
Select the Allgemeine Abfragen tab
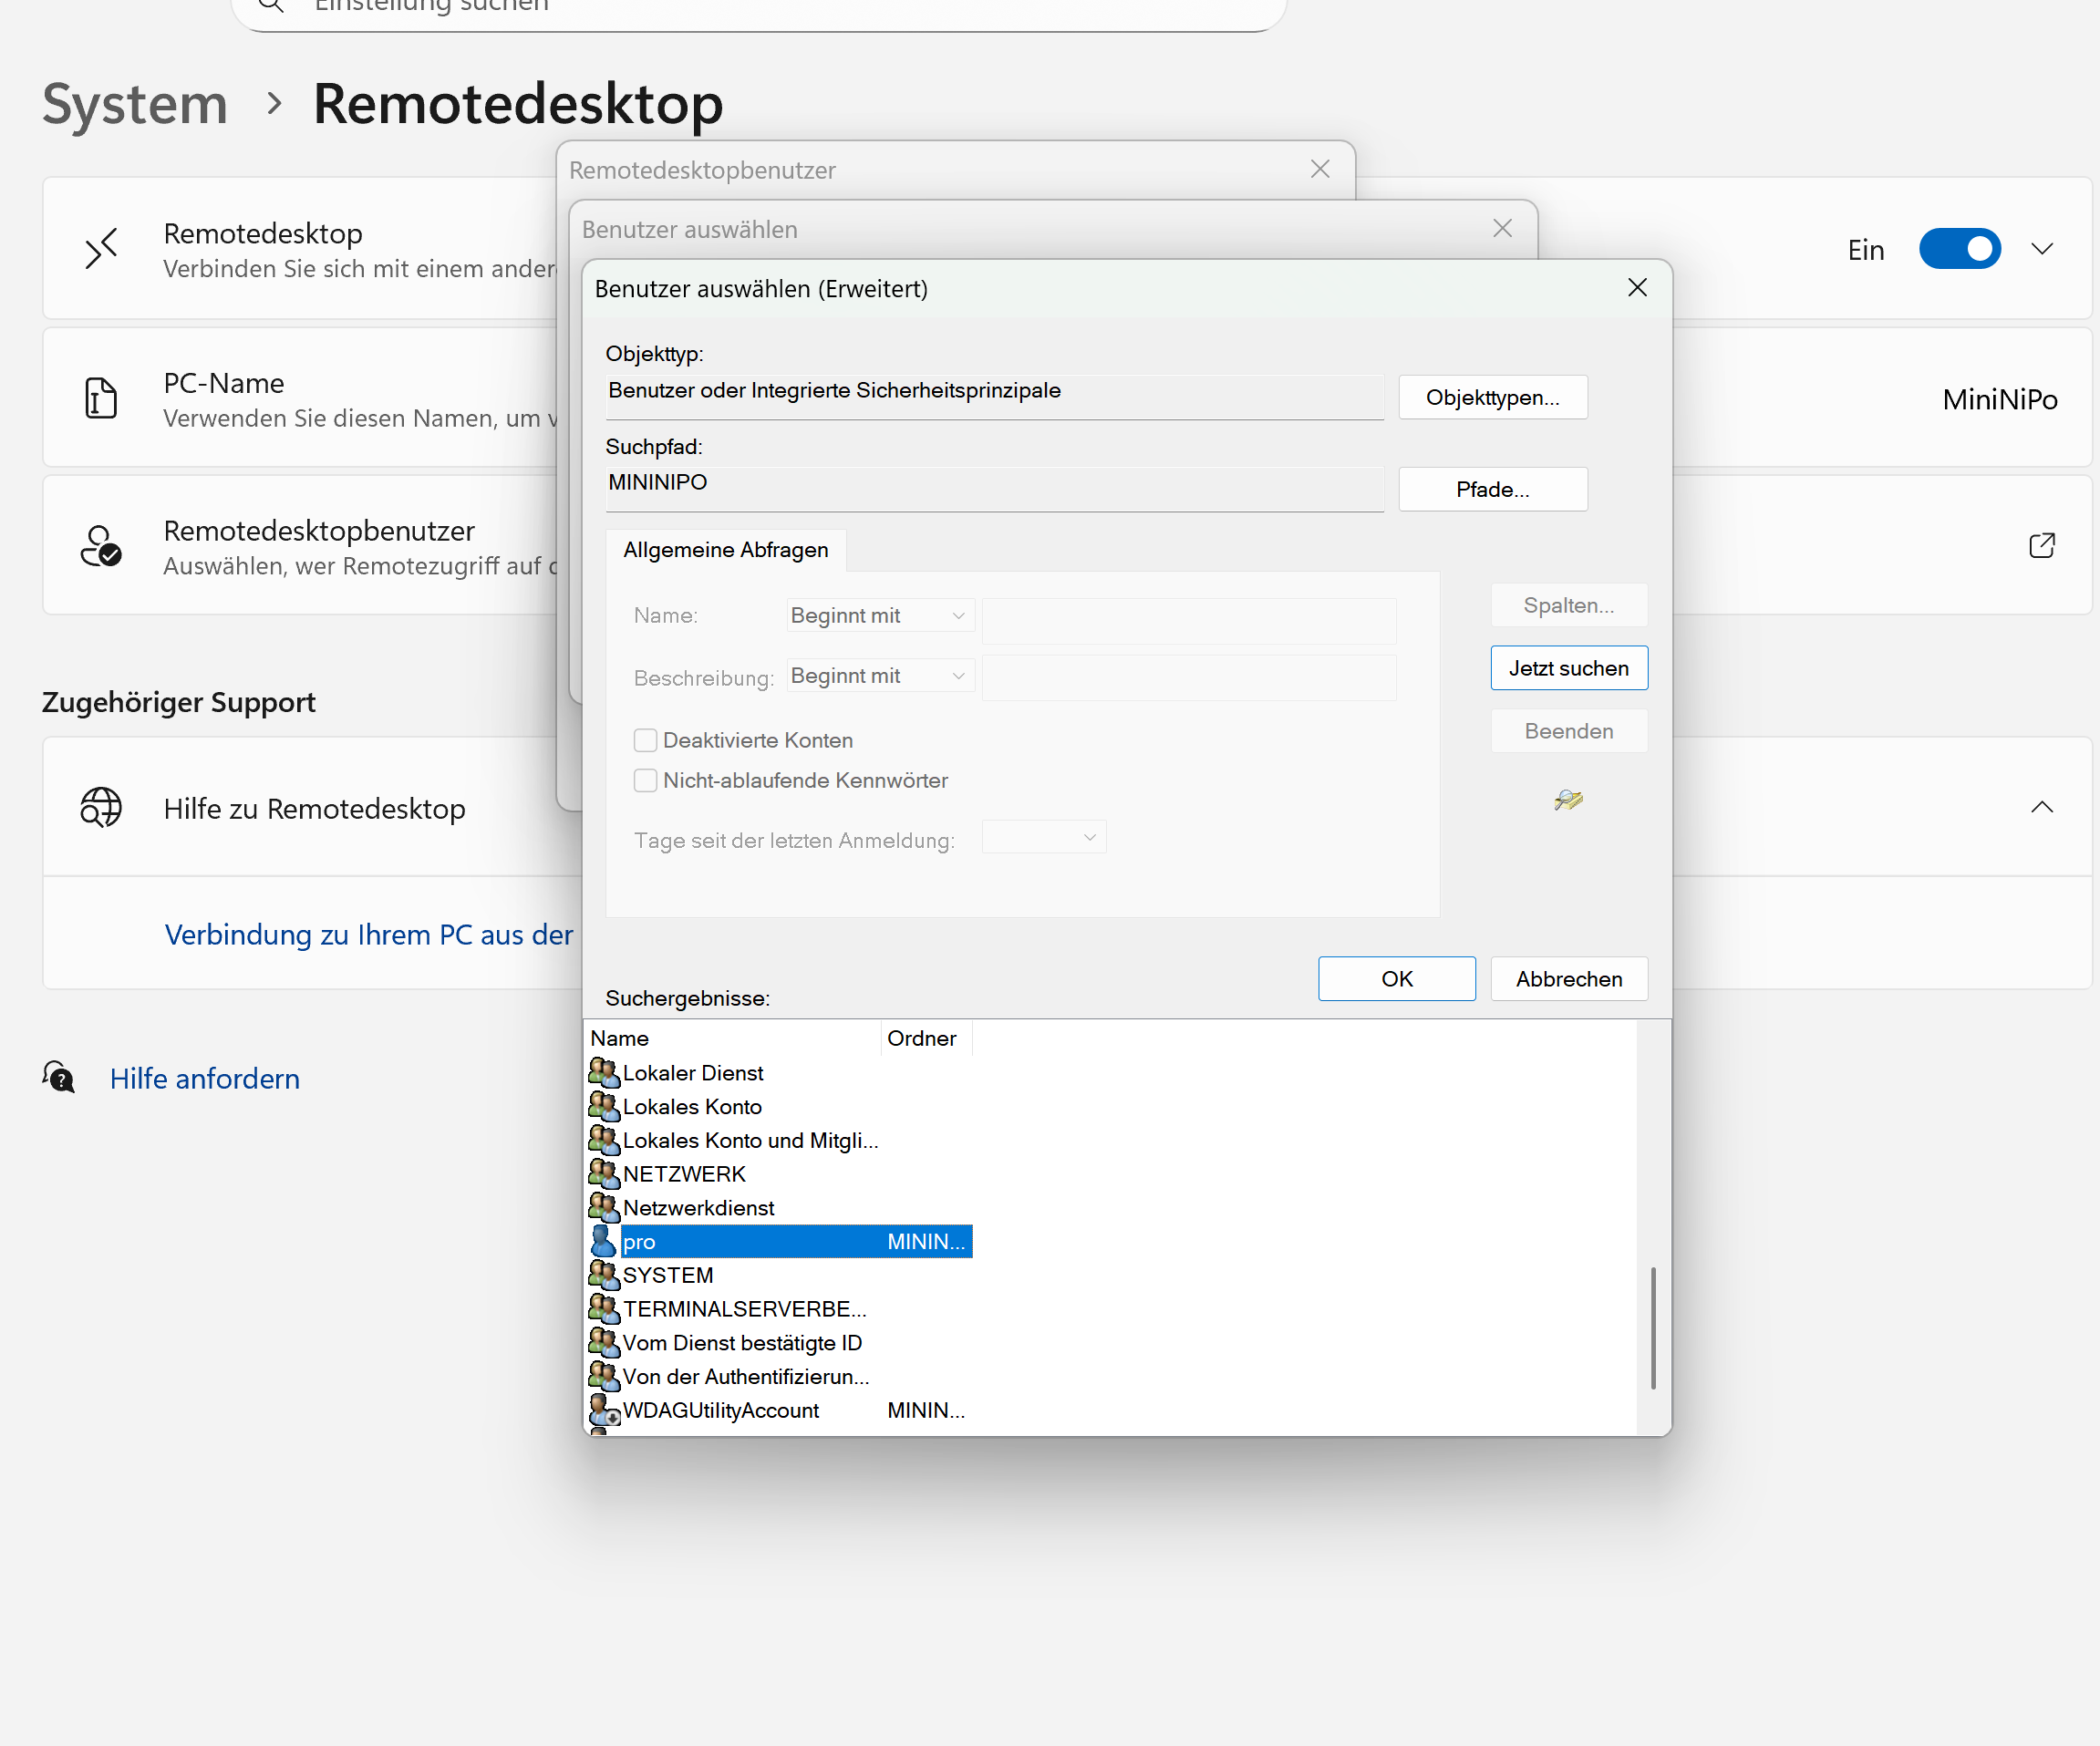[725, 550]
